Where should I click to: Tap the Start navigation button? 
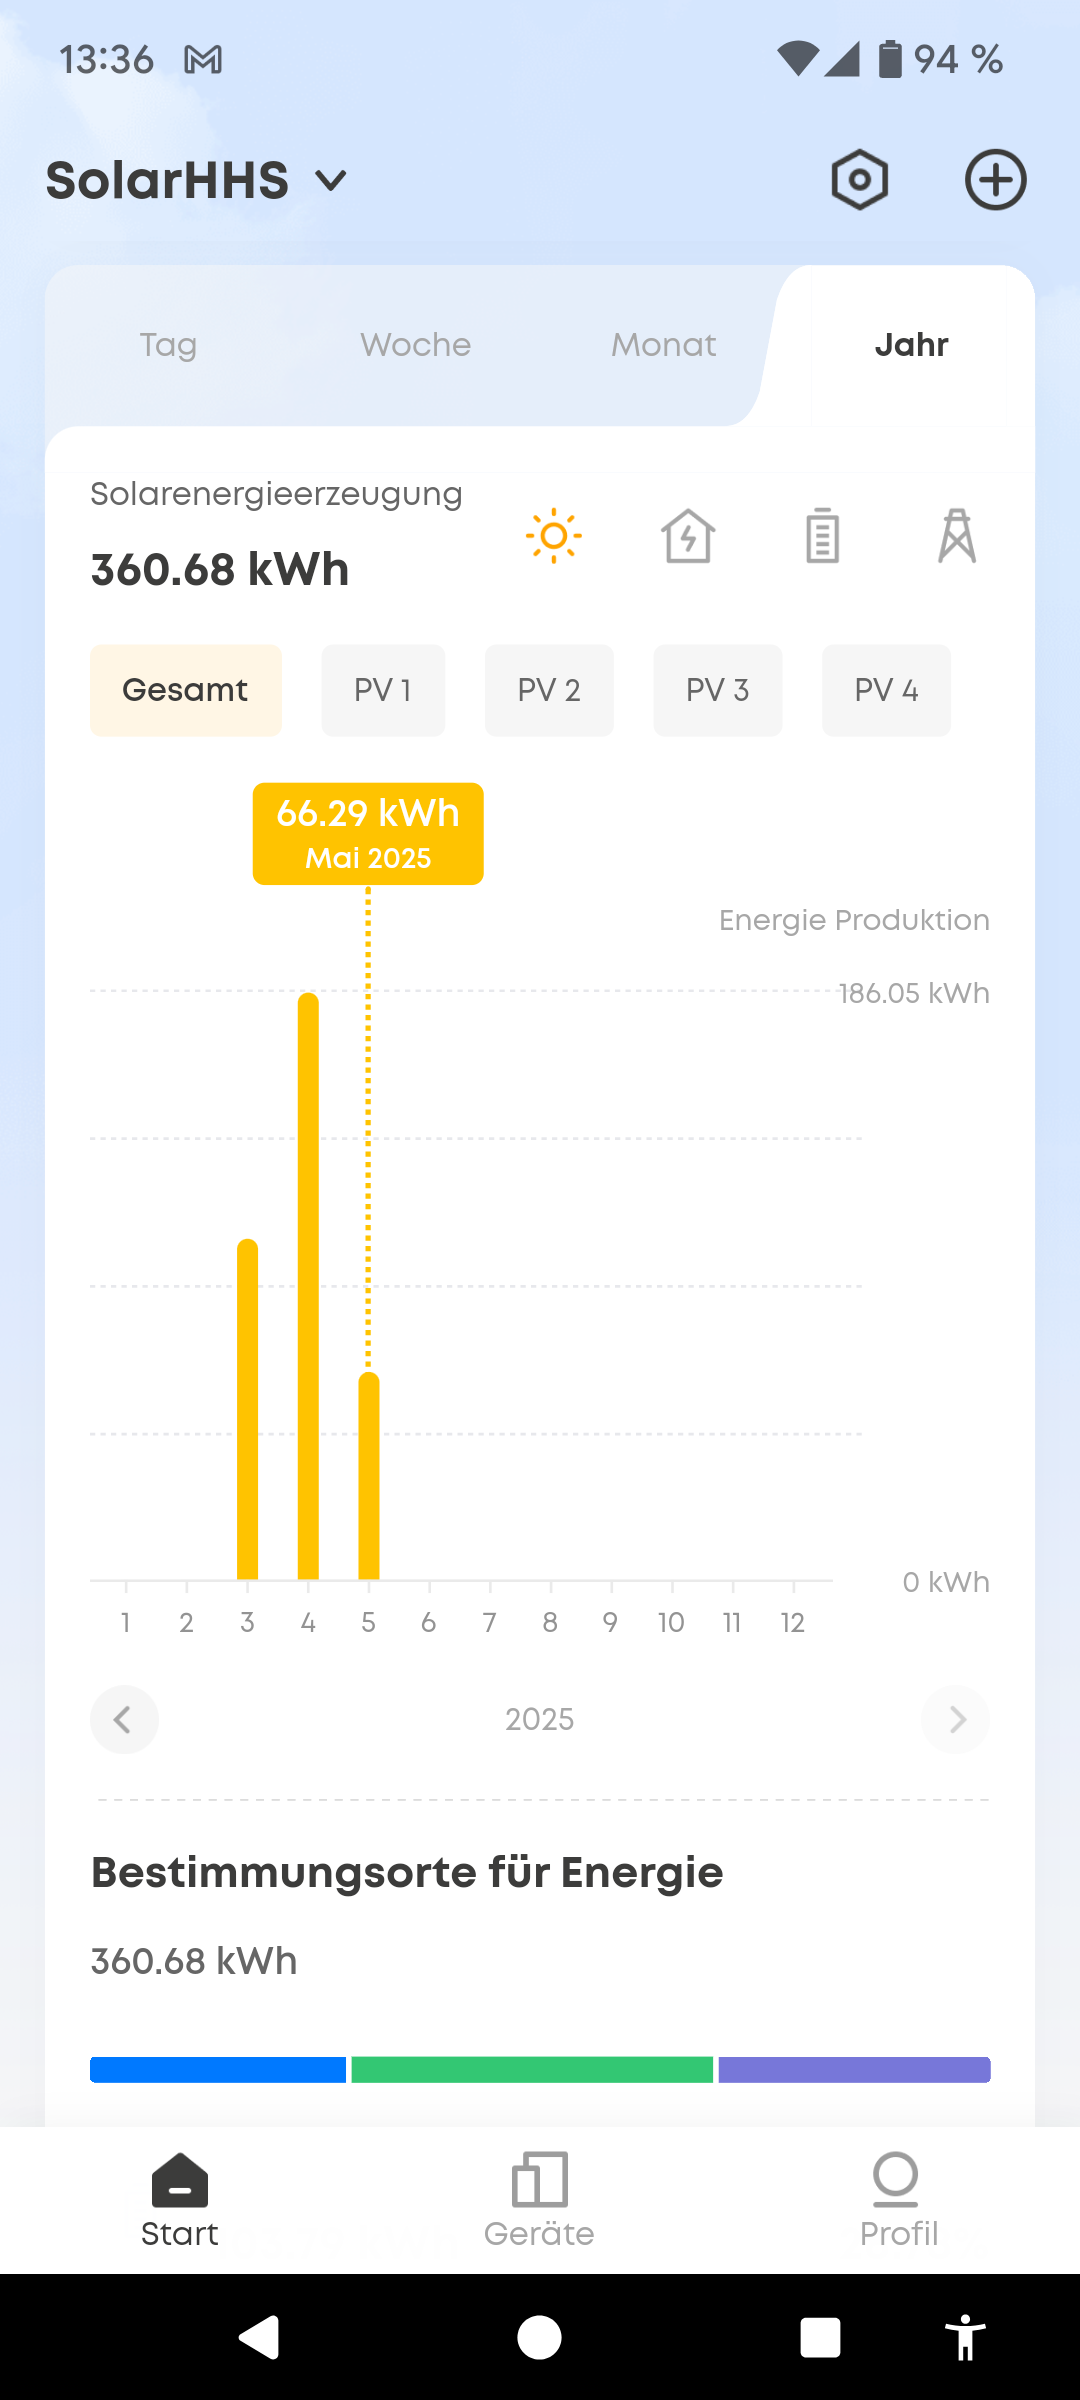[x=180, y=2200]
